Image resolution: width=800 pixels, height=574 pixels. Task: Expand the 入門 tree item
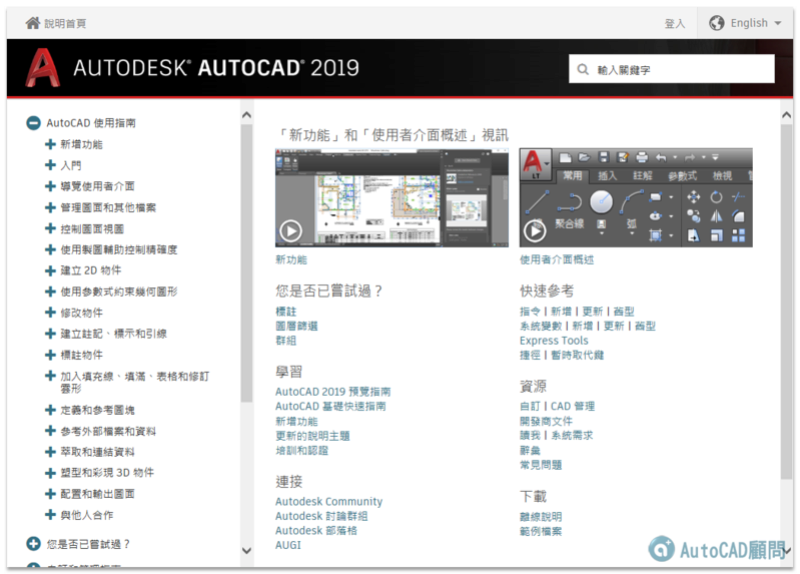[50, 165]
